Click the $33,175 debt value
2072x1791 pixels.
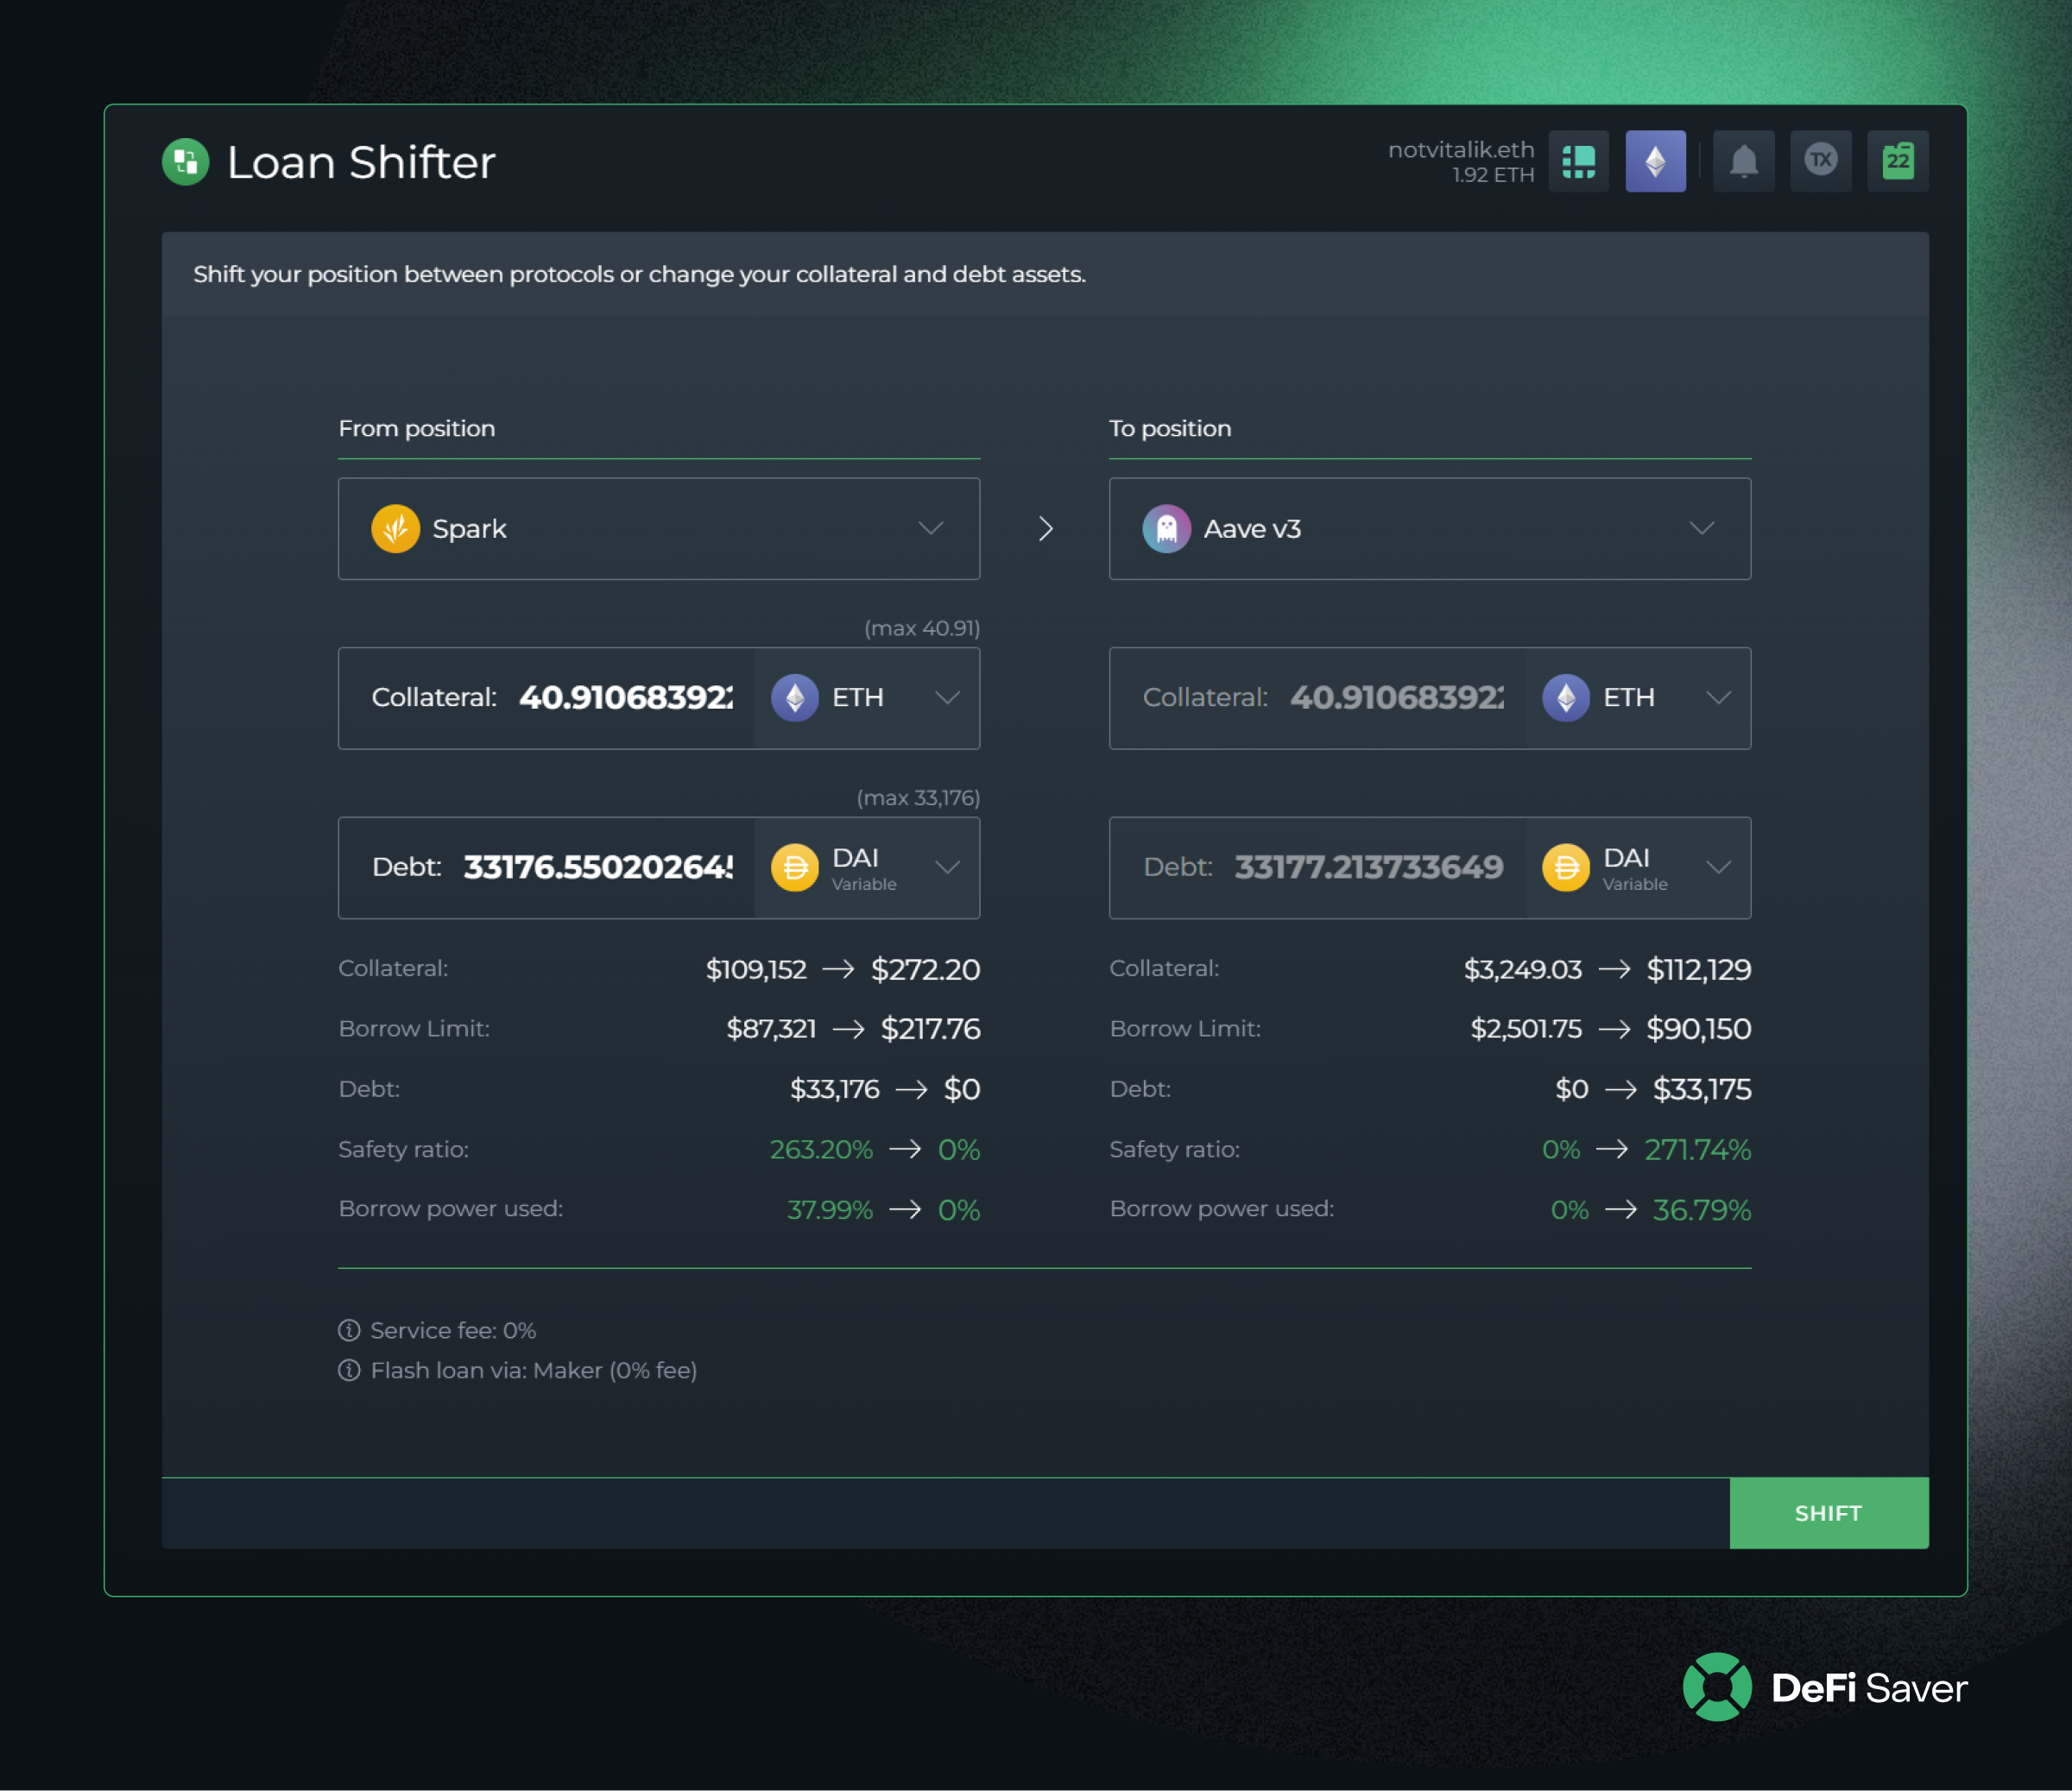[1702, 1089]
